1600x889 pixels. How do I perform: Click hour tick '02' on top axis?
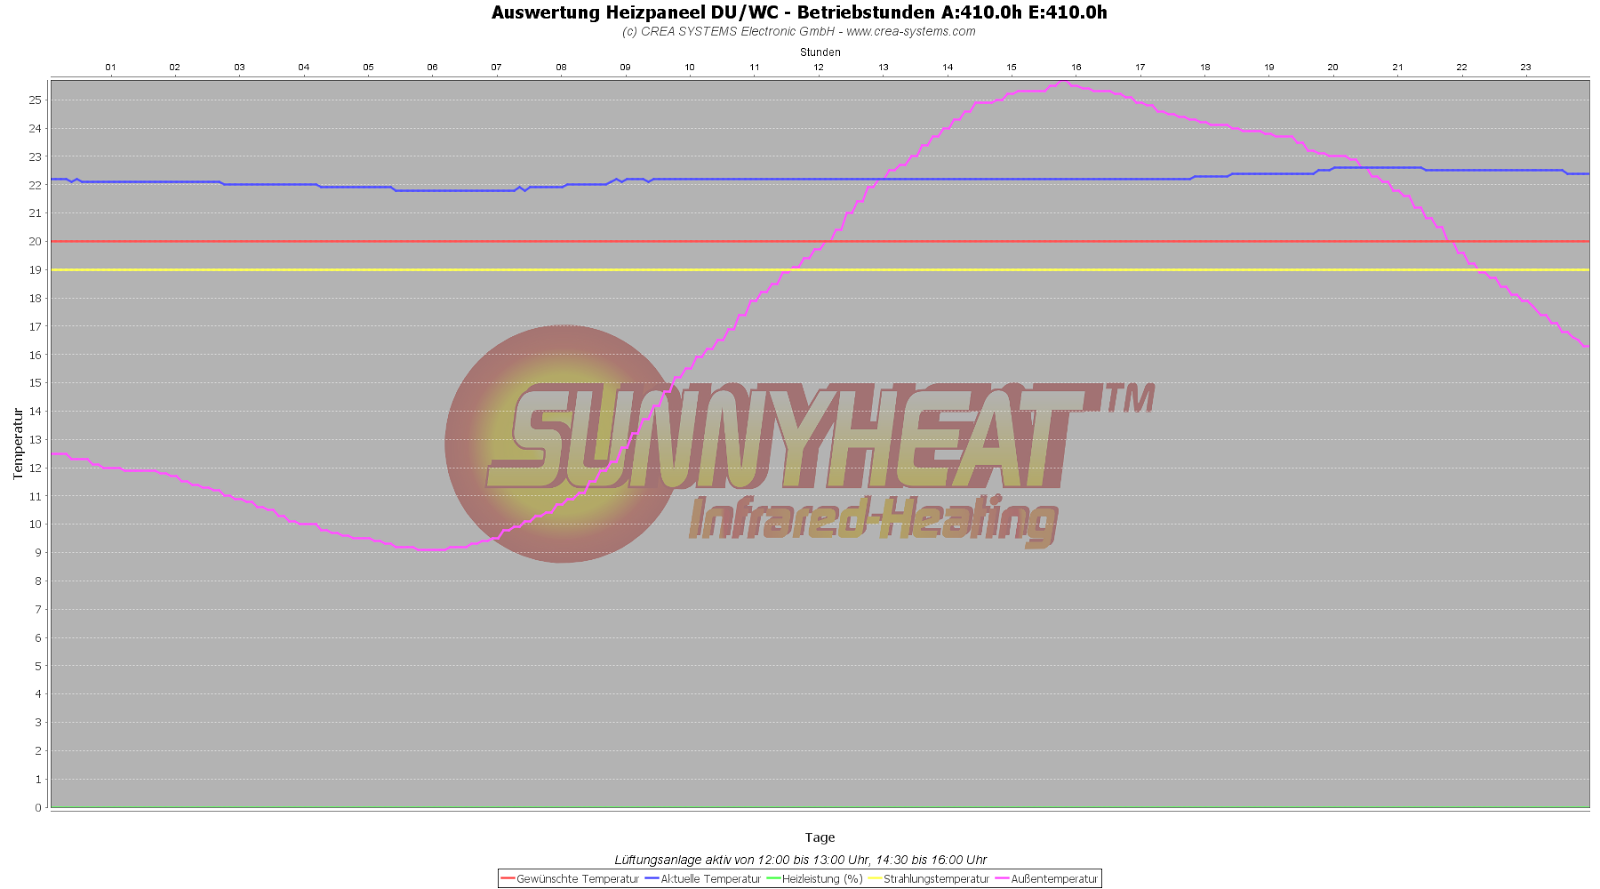(x=175, y=67)
